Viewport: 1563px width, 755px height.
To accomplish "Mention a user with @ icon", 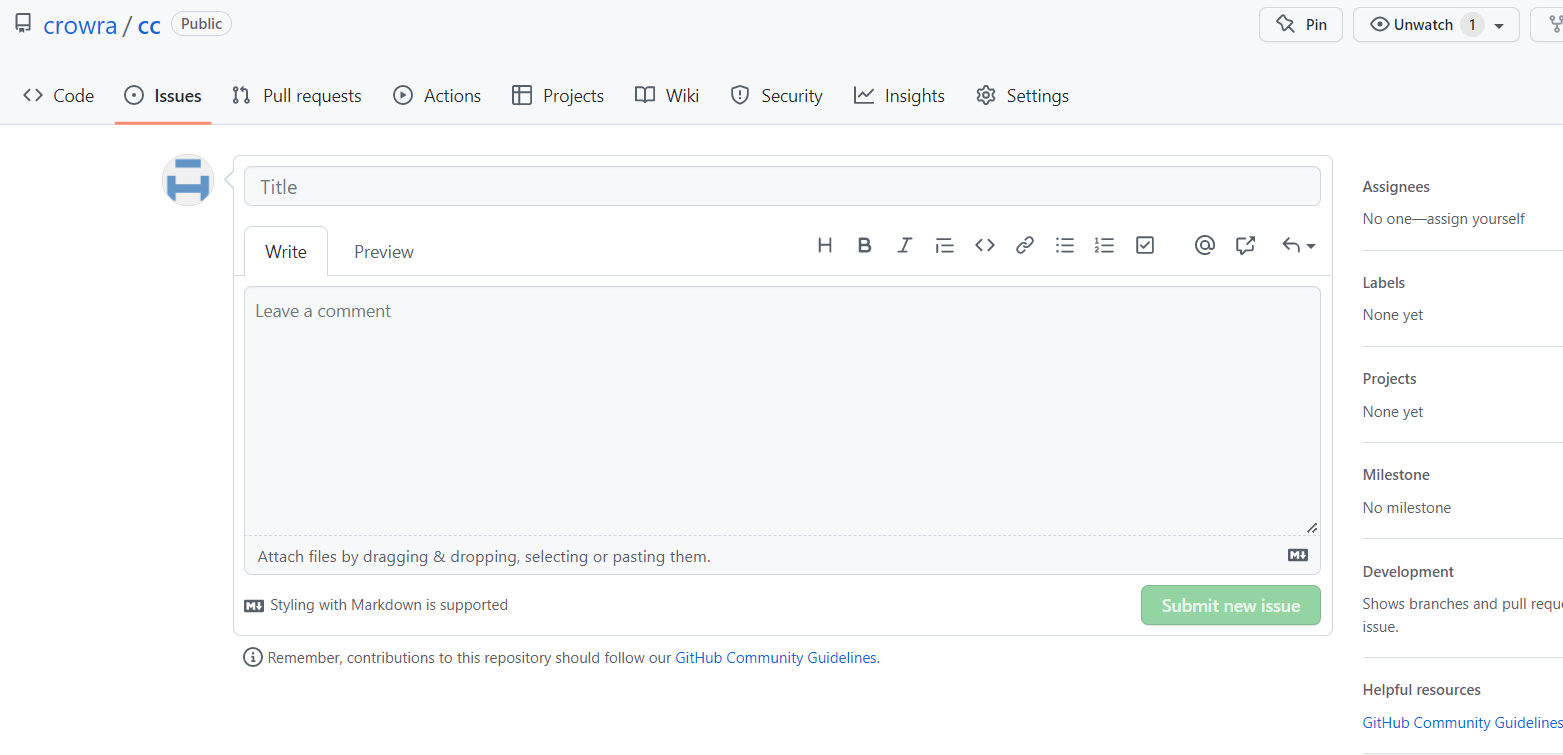I will (1205, 245).
